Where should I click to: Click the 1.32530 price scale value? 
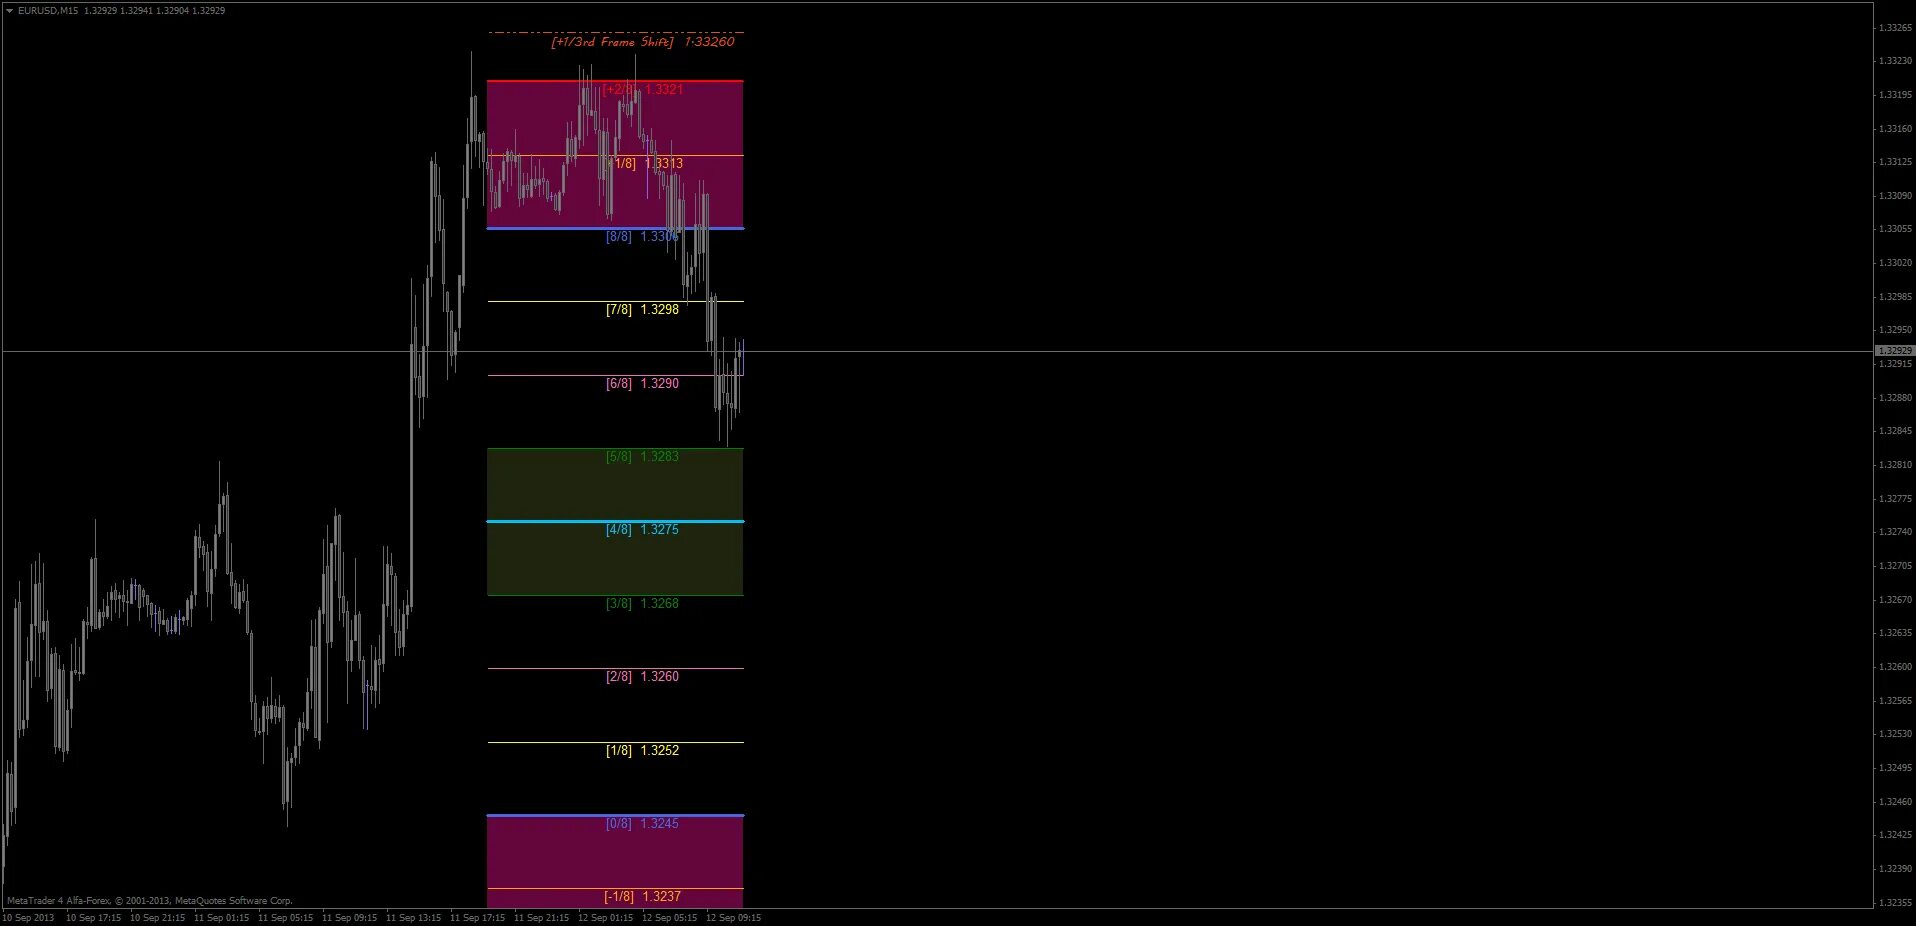click(x=1895, y=734)
